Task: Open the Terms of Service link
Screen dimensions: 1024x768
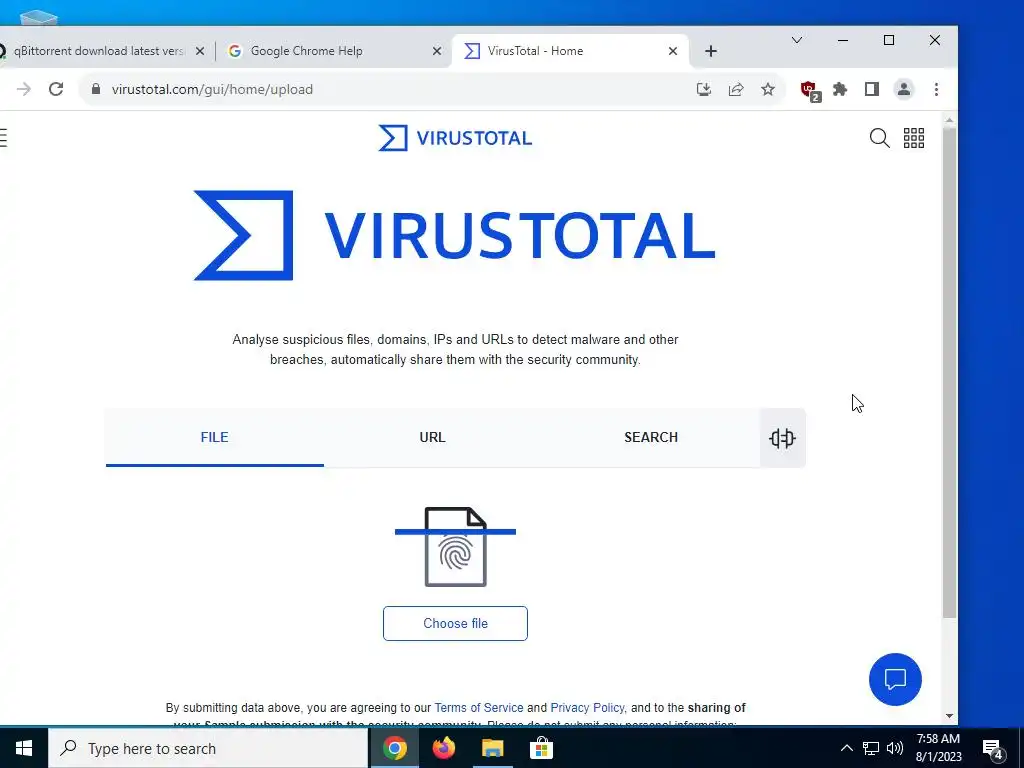Action: coord(479,708)
